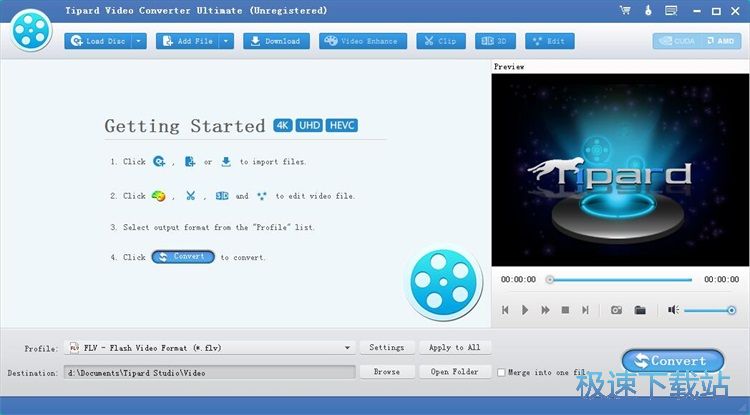Click the Getting Started heading
This screenshot has width=750, height=415.
[x=185, y=126]
